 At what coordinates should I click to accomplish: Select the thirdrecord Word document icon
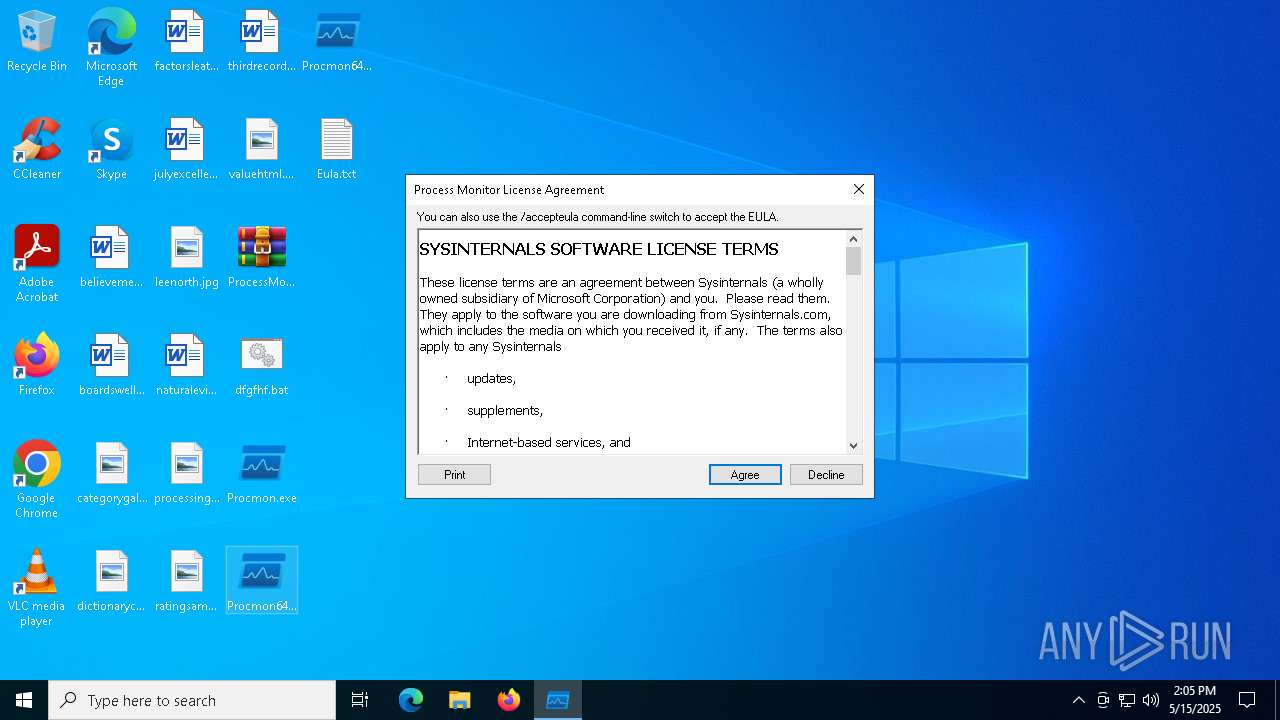click(x=261, y=42)
